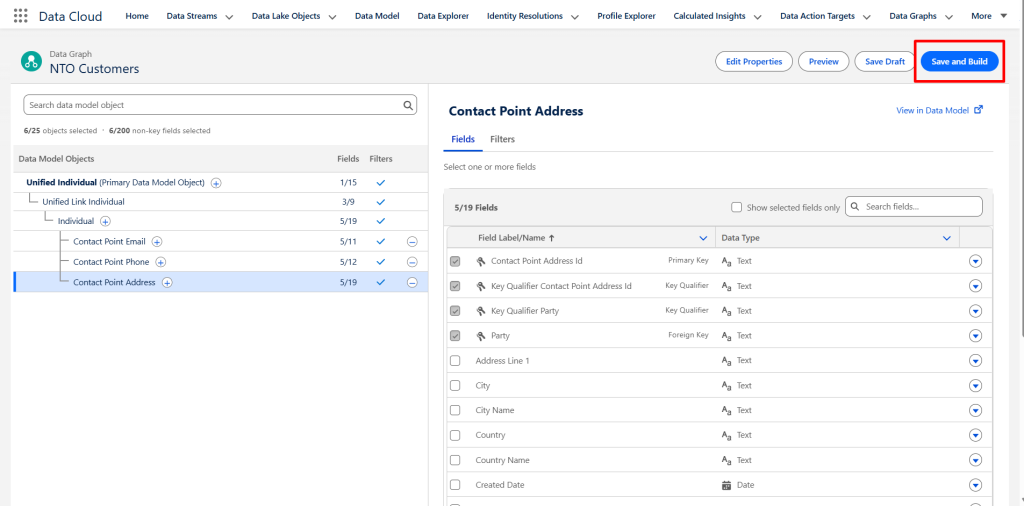This screenshot has width=1024, height=506.
Task: Click filter checkmark for Contact Point Address row
Action: point(381,282)
